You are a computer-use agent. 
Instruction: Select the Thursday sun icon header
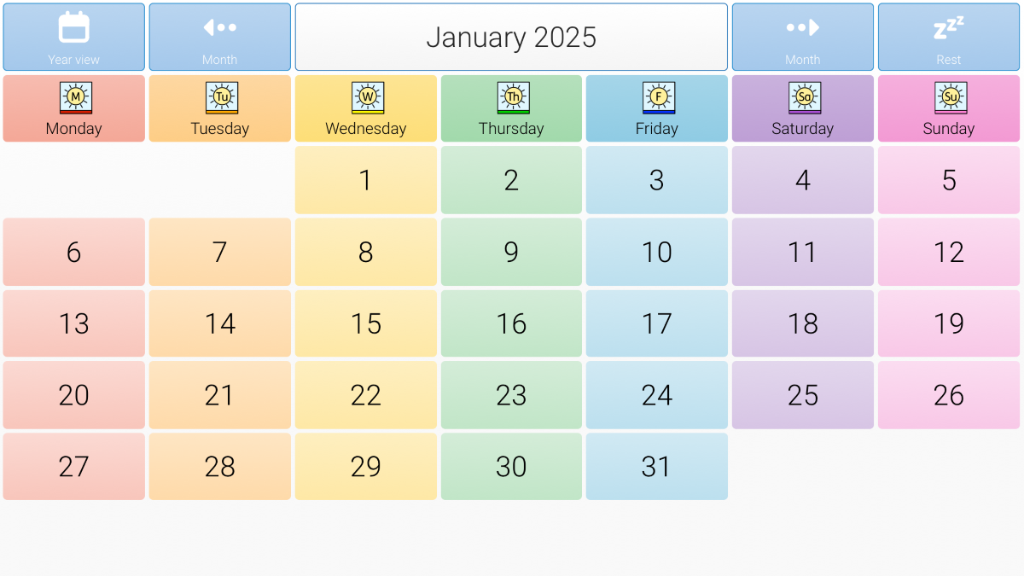(513, 98)
